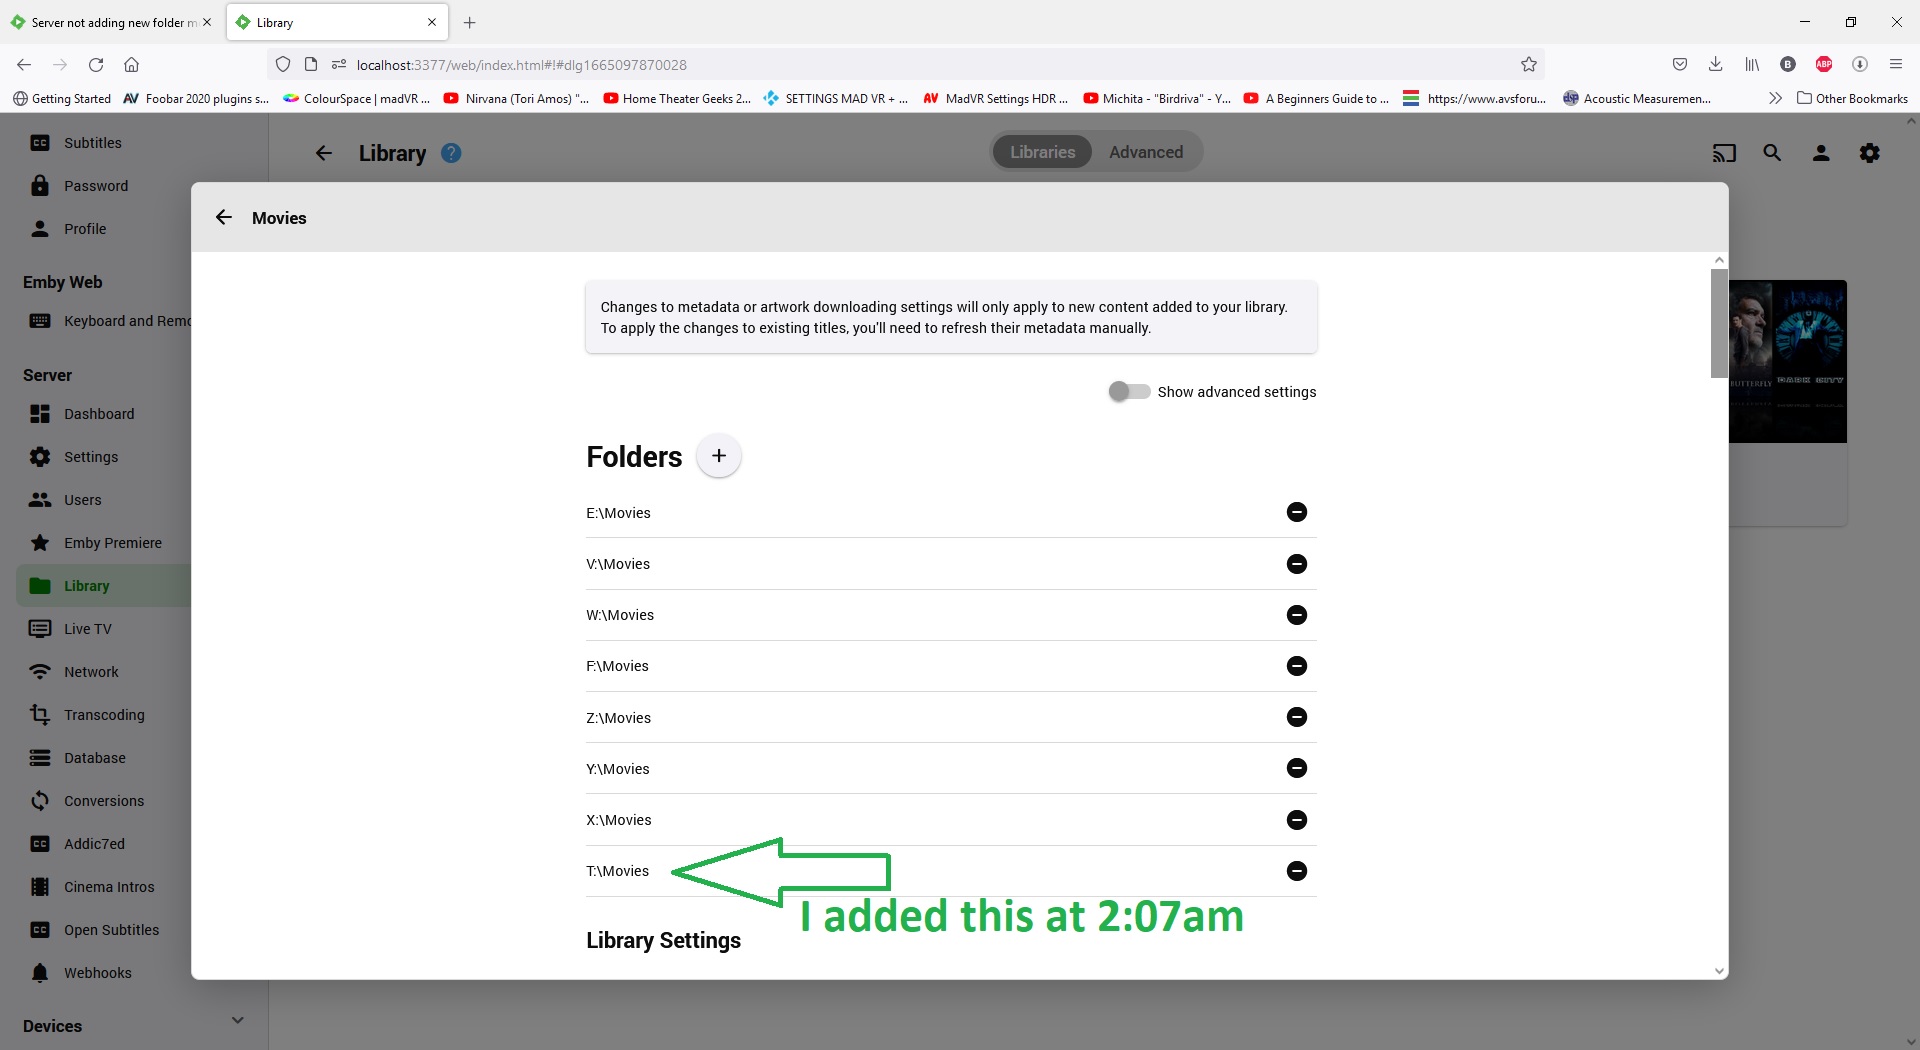Remove the V:\Movies folder
This screenshot has height=1050, width=1920.
[x=1296, y=564]
